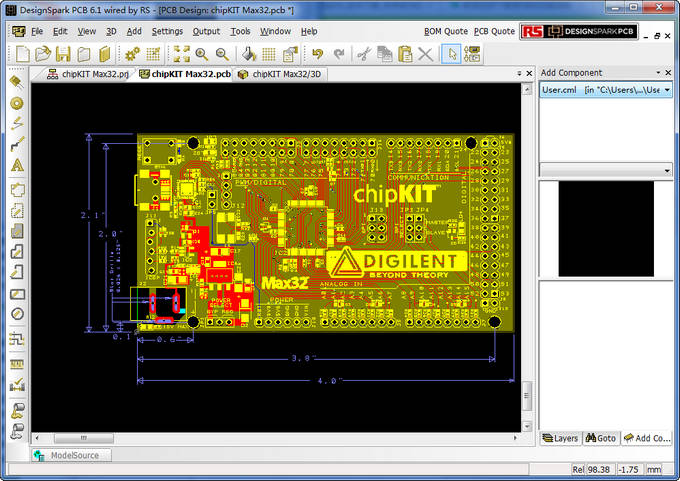Expand the empty component selection dropdown

(x=666, y=169)
